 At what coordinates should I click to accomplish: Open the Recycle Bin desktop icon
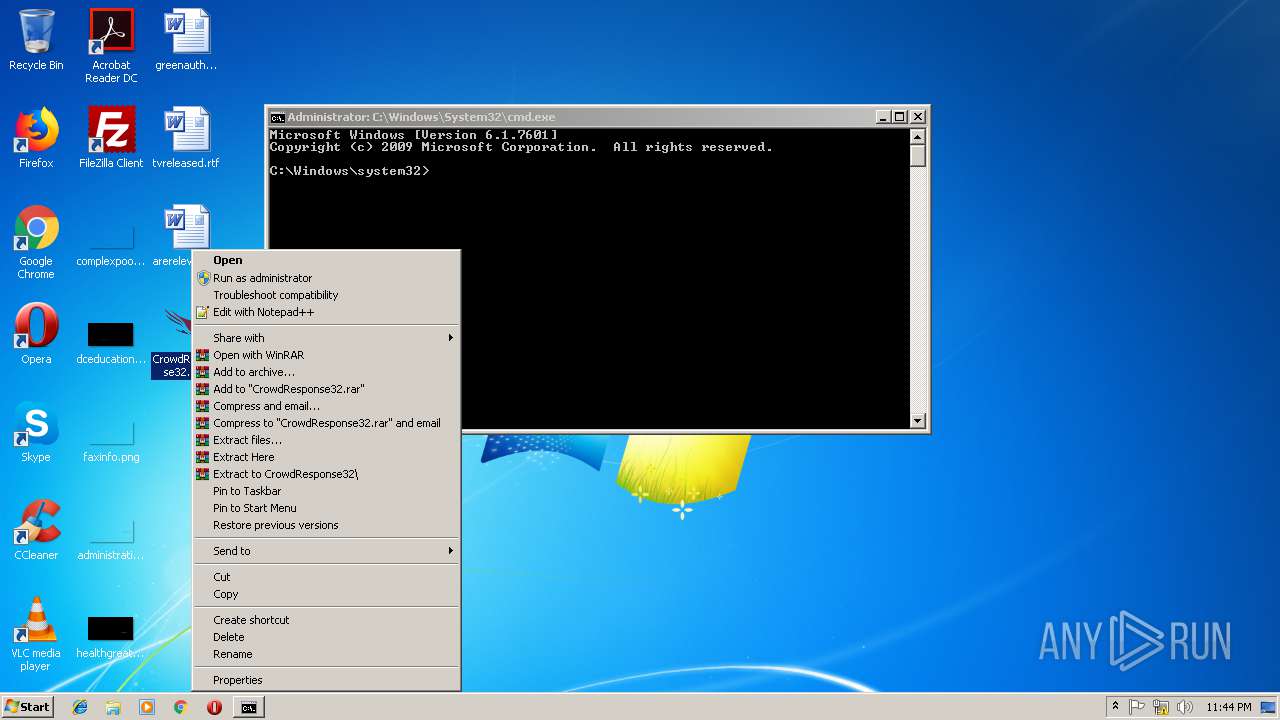(36, 40)
